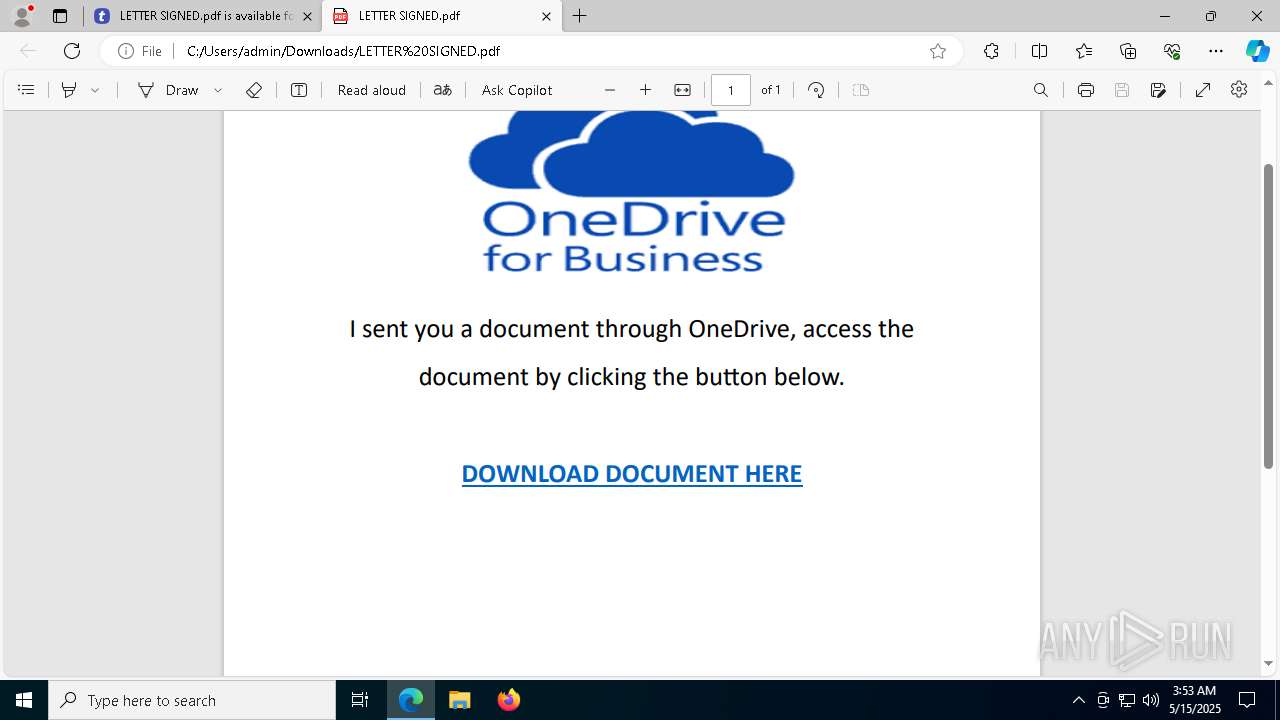Open PDF viewer settings
The width and height of the screenshot is (1280, 720).
[x=1239, y=90]
